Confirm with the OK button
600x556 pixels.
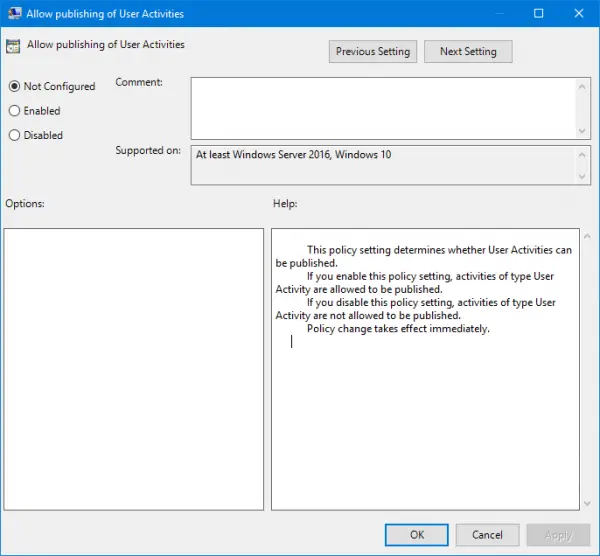tap(417, 535)
